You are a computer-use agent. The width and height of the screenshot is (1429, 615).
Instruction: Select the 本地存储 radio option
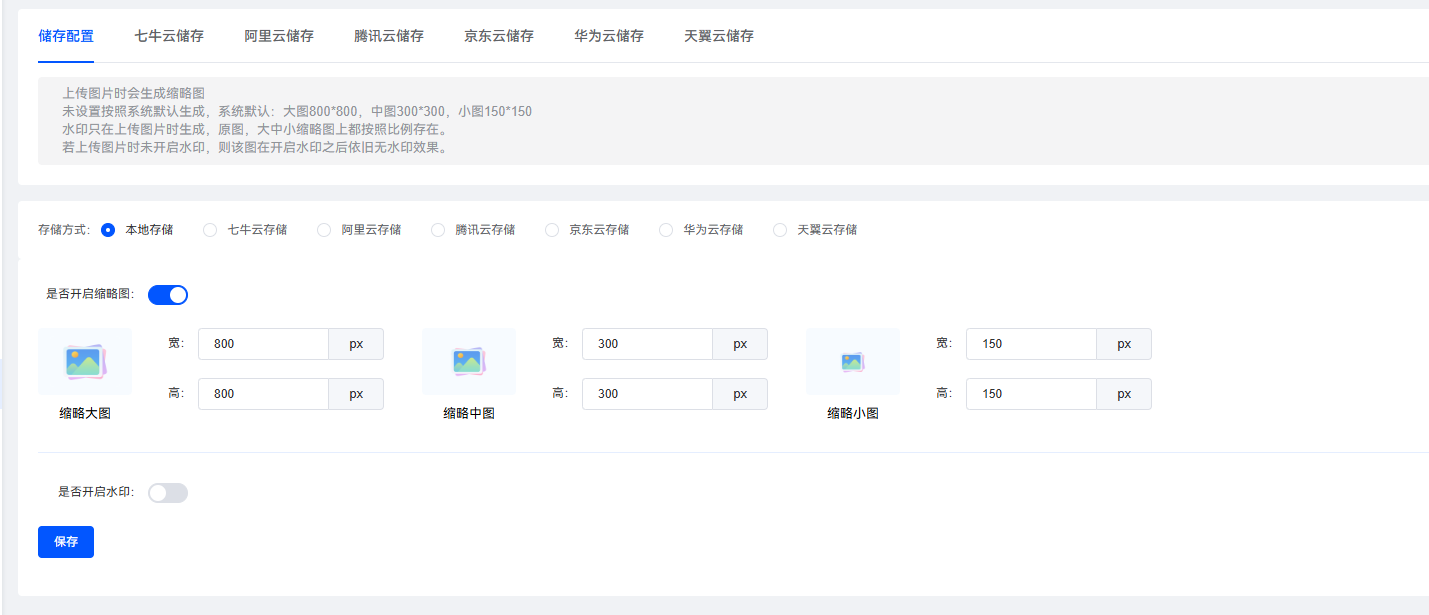pyautogui.click(x=109, y=230)
